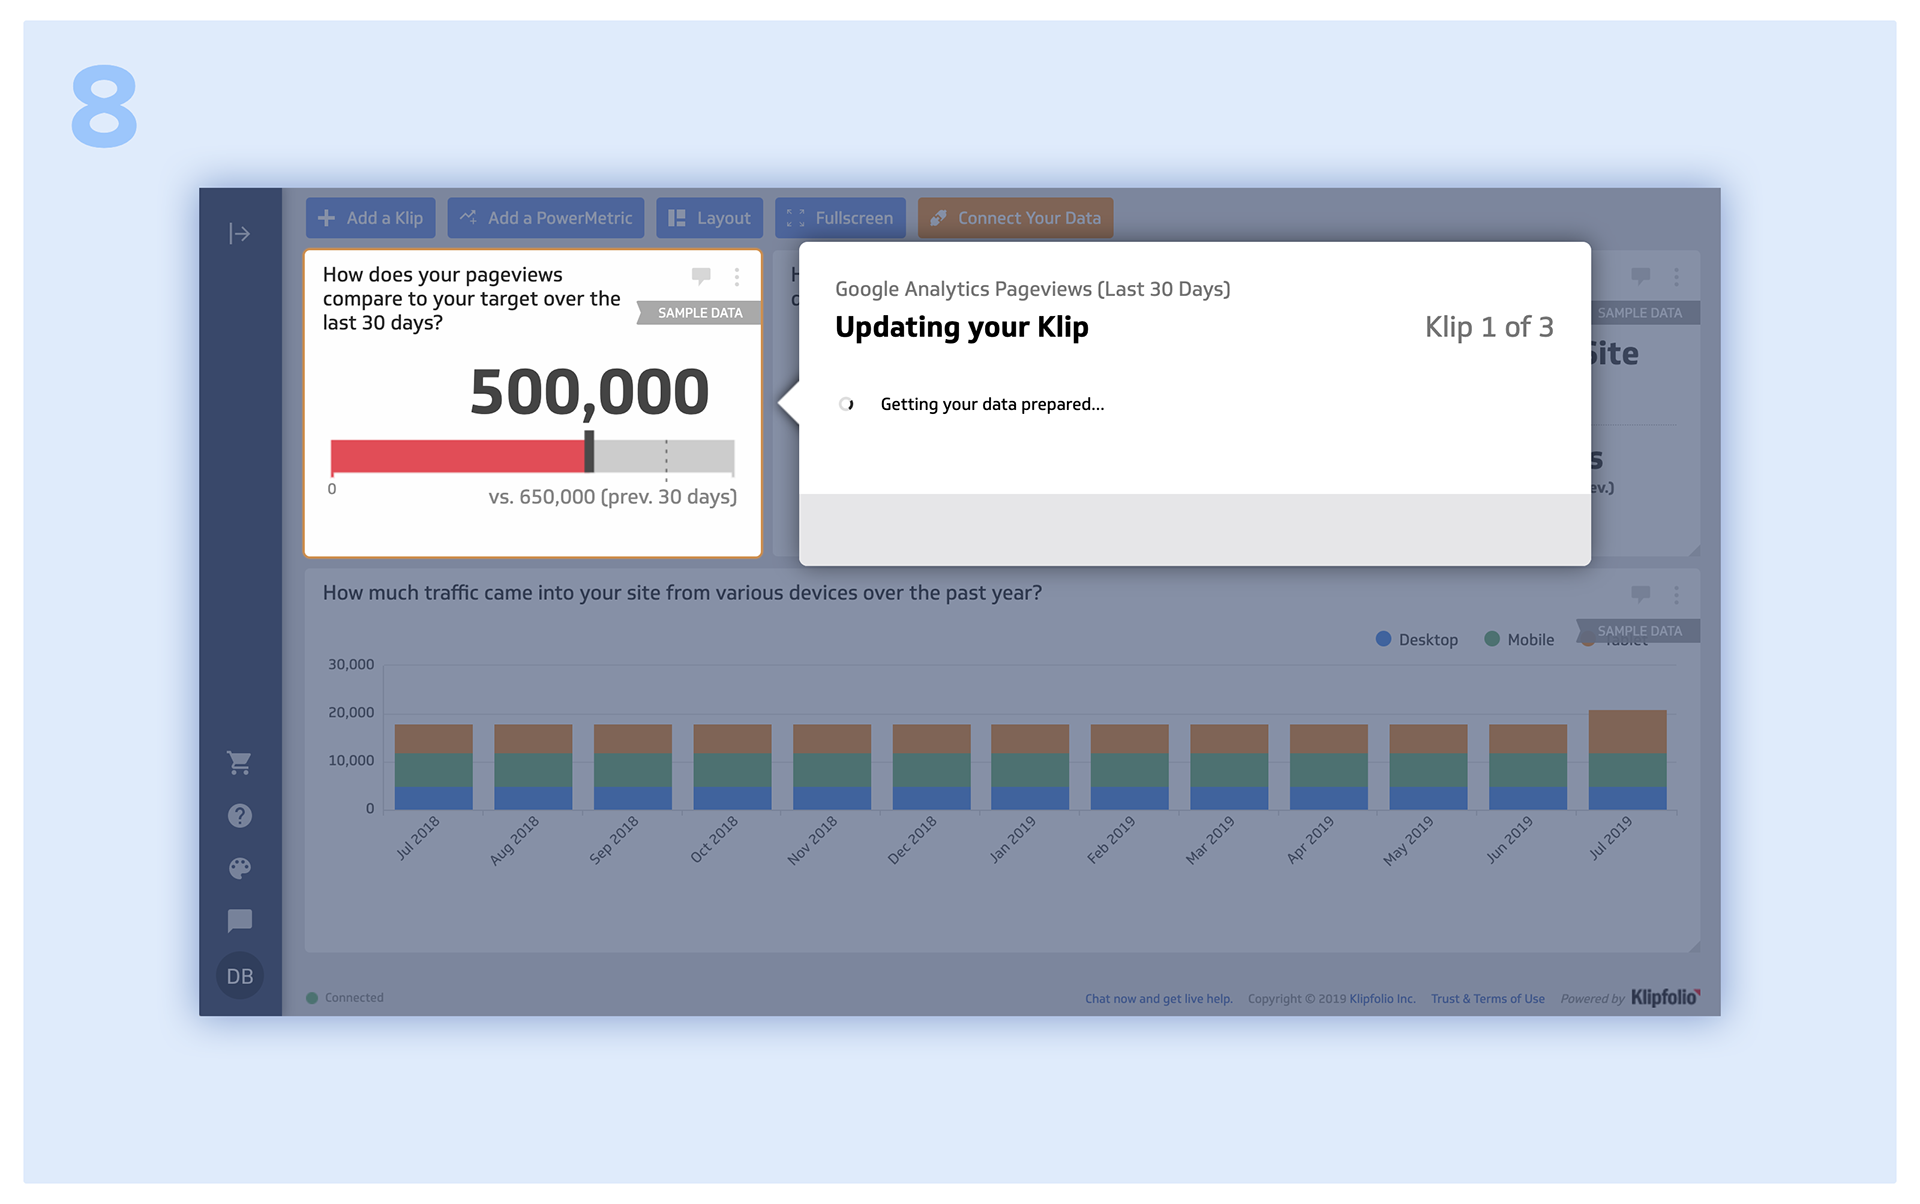Click the Jul 2019 stacked bar

pos(1627,760)
